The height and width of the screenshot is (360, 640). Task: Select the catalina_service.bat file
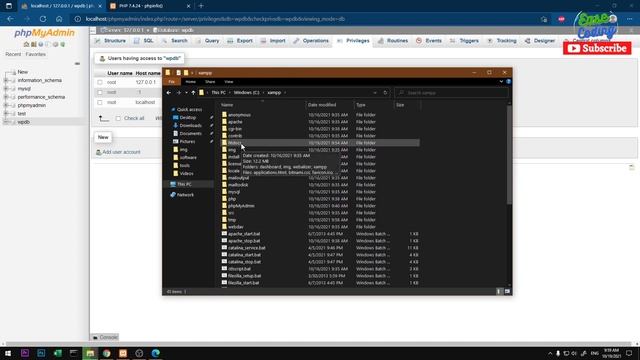(247, 248)
